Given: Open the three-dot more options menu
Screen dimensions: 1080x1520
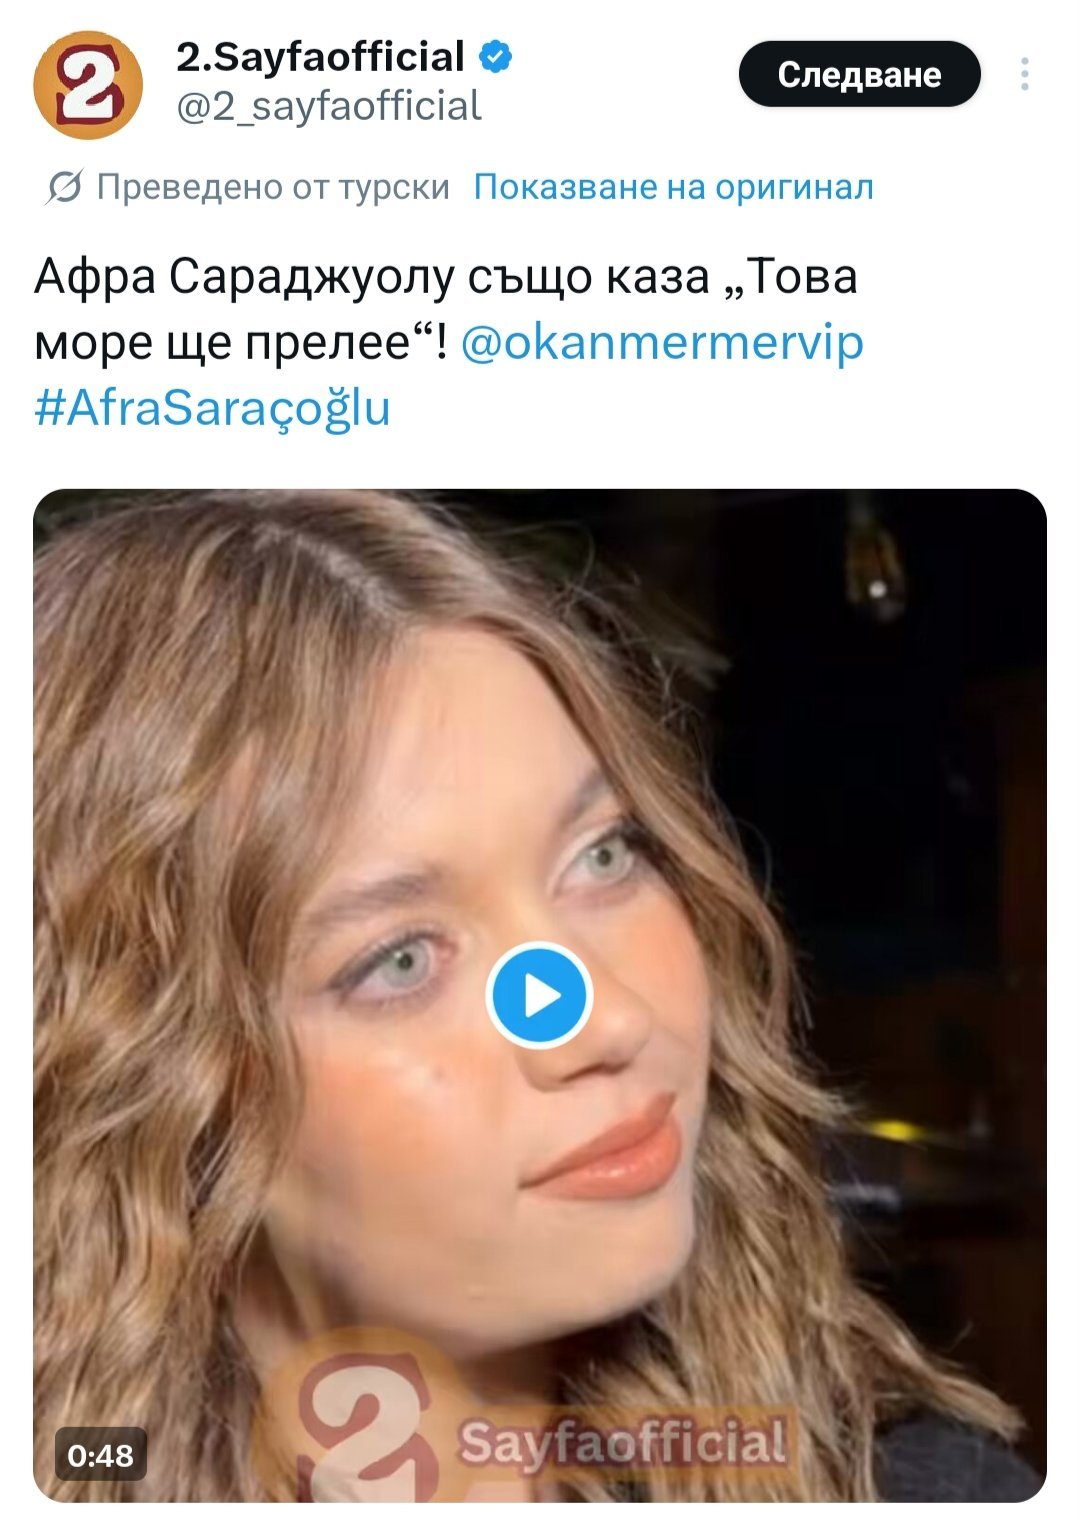Looking at the screenshot, I should 1024,75.
